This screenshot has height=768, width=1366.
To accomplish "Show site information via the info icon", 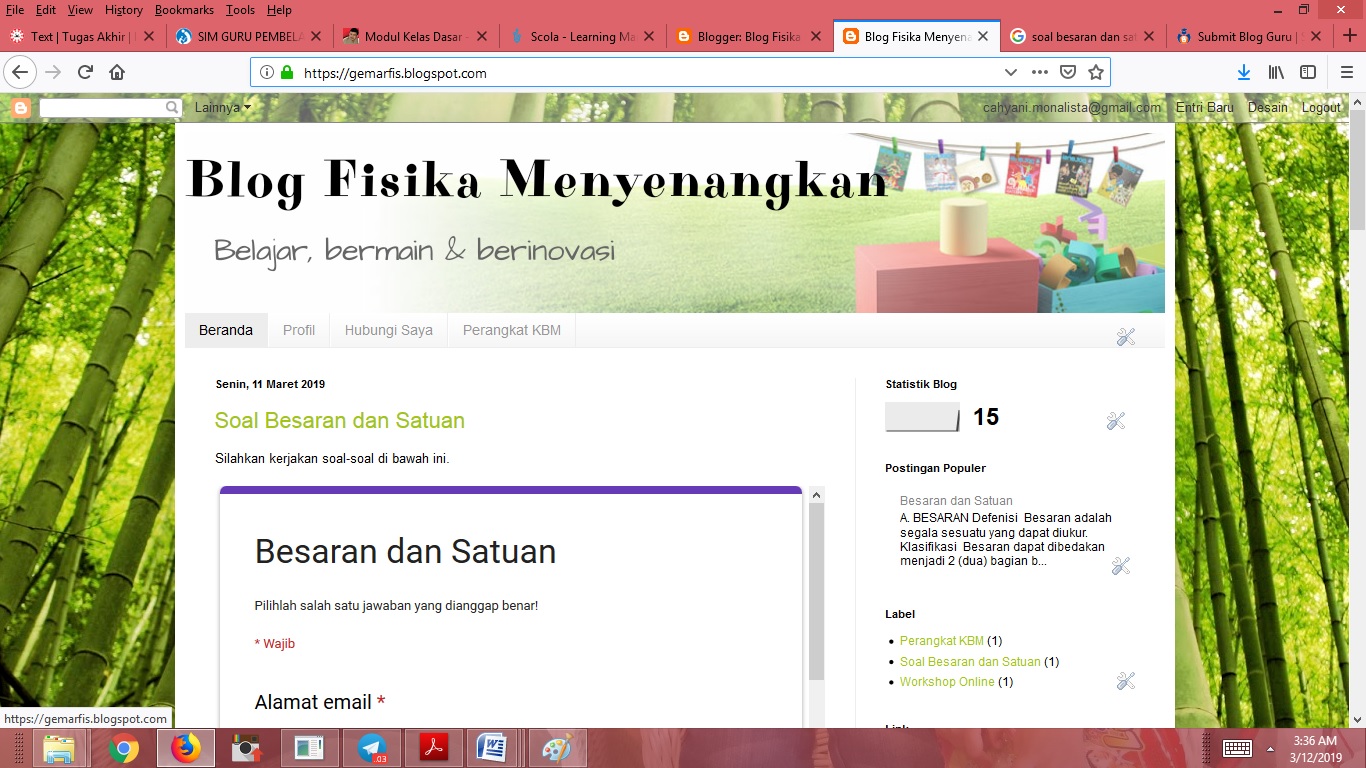I will tap(267, 72).
